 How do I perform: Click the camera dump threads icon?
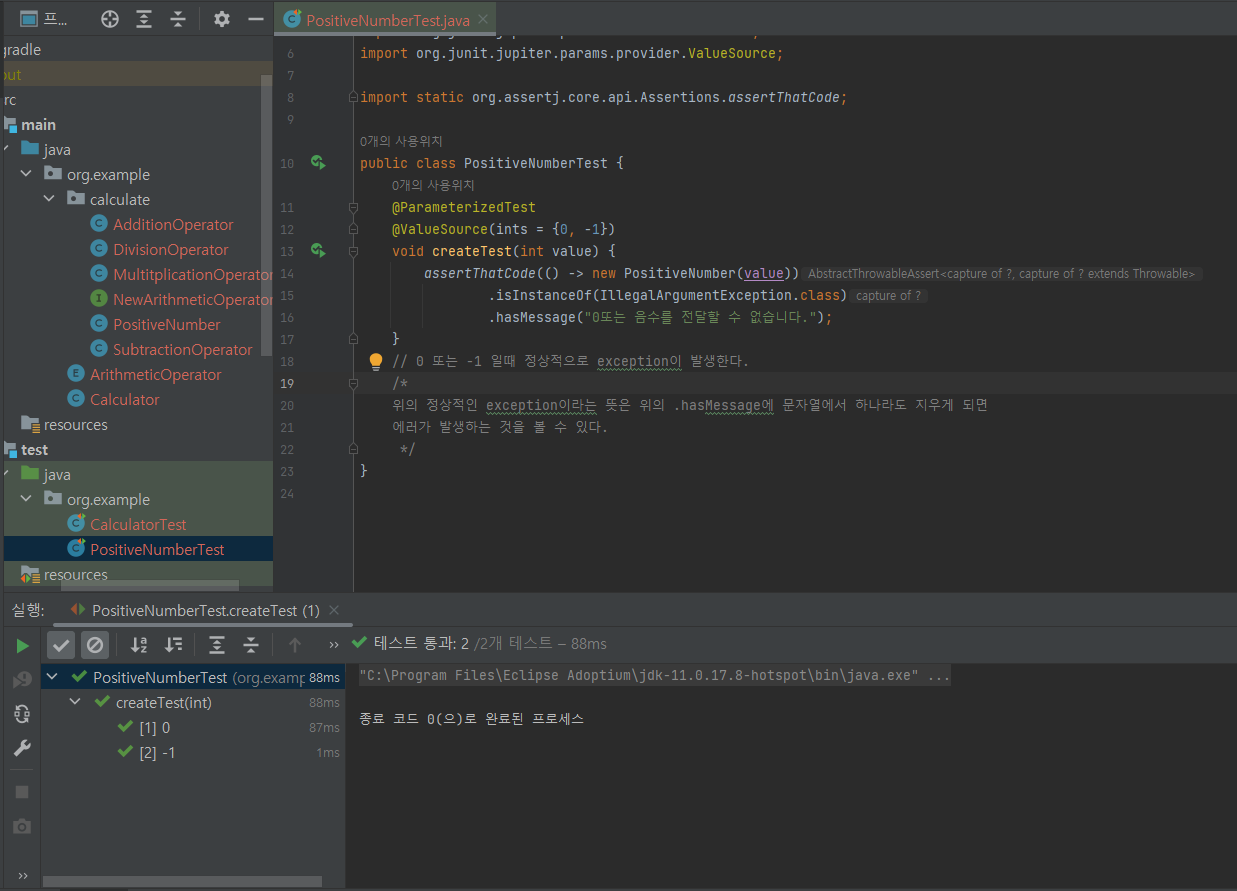pyautogui.click(x=22, y=826)
